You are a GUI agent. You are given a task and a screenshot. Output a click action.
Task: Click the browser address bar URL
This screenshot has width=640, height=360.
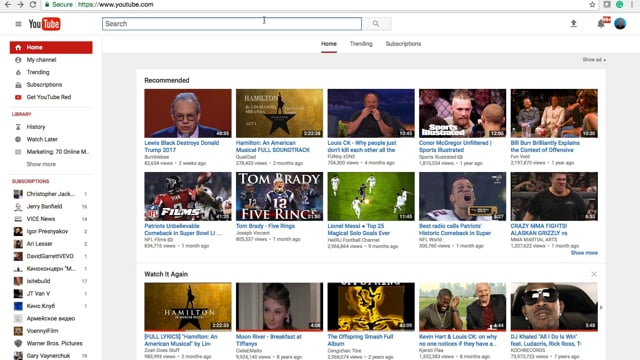(x=116, y=4)
